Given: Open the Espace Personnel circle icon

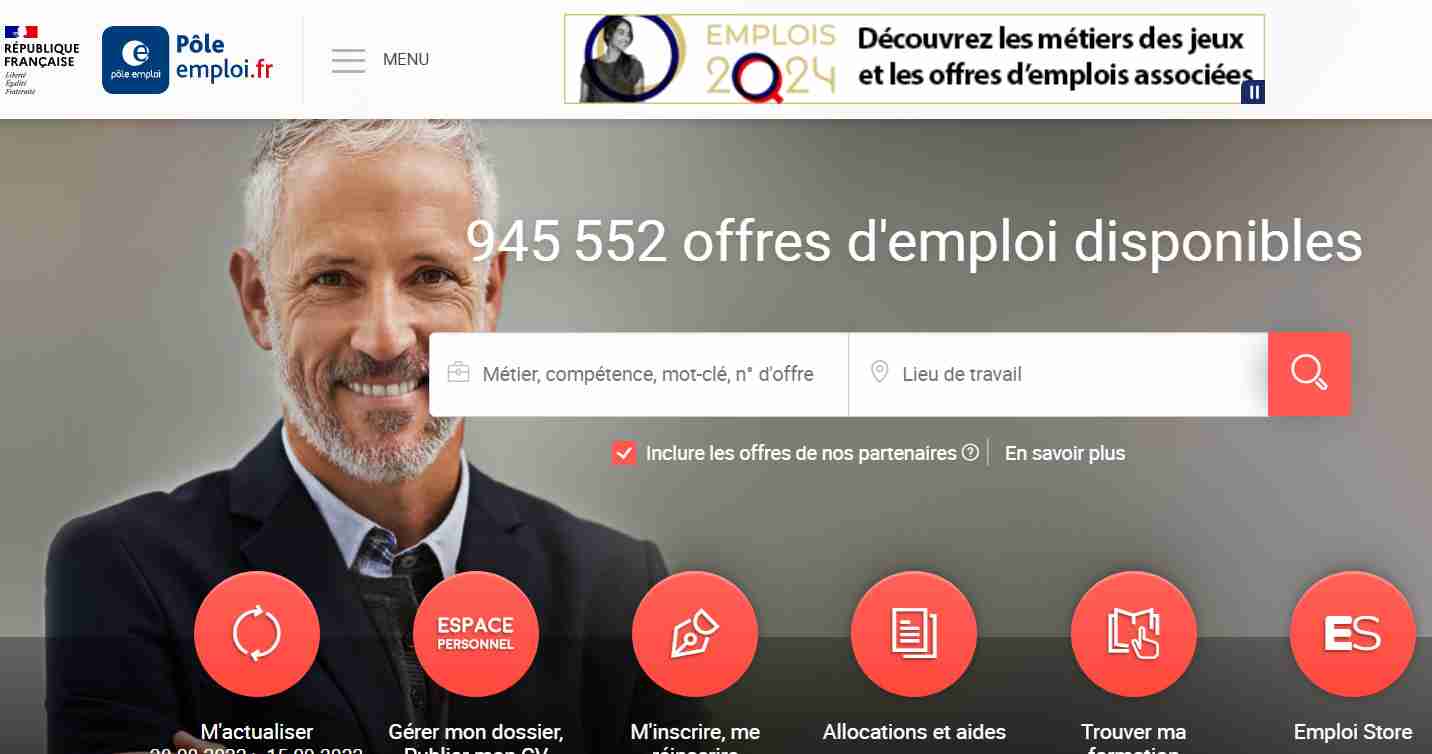Looking at the screenshot, I should point(476,634).
